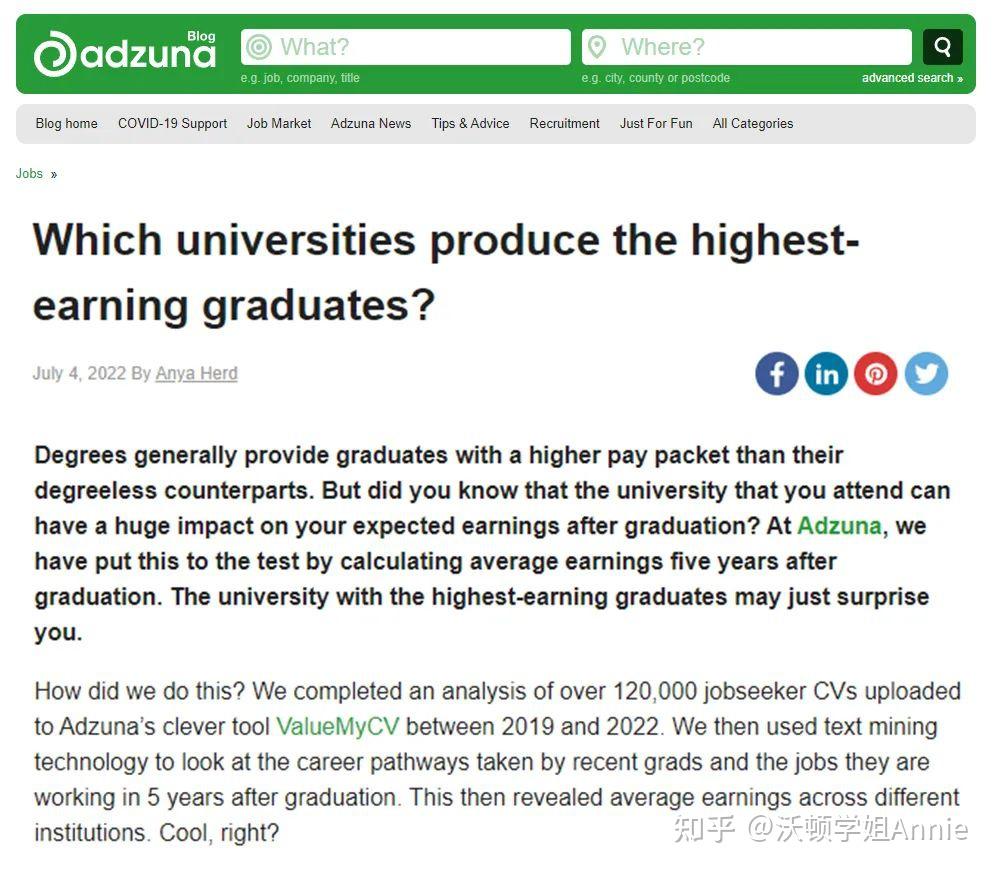Viewport: 993px width, 869px height.
Task: Click the Adzuna logo
Action: click(x=124, y=52)
